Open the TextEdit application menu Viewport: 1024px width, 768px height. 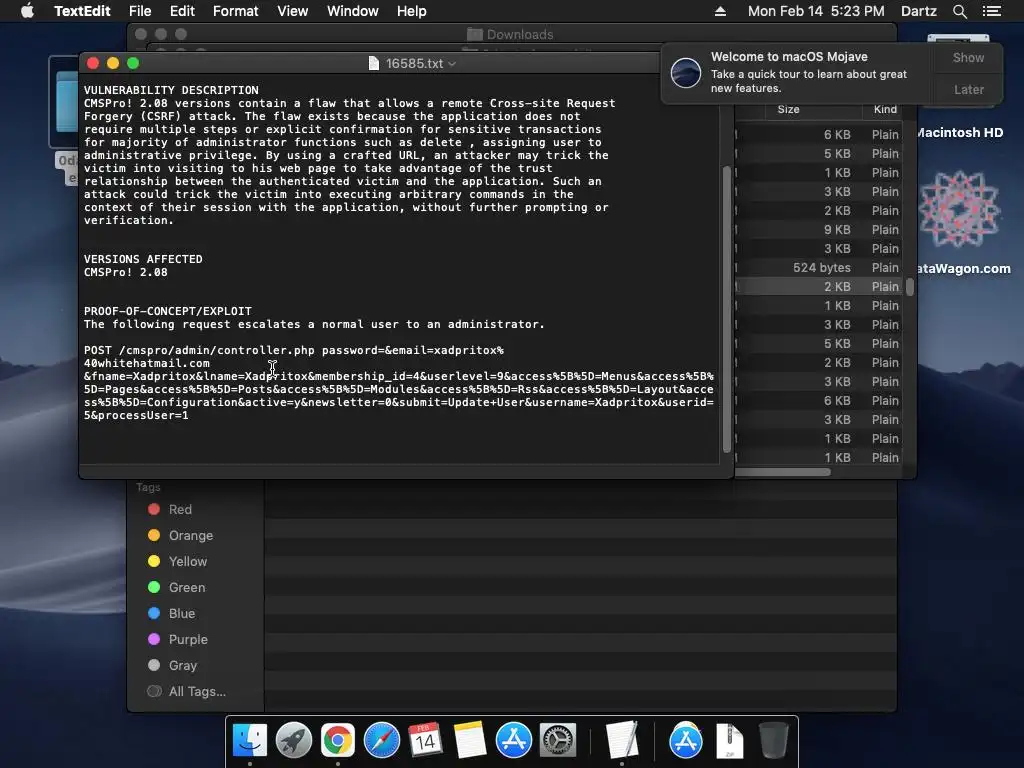82,11
